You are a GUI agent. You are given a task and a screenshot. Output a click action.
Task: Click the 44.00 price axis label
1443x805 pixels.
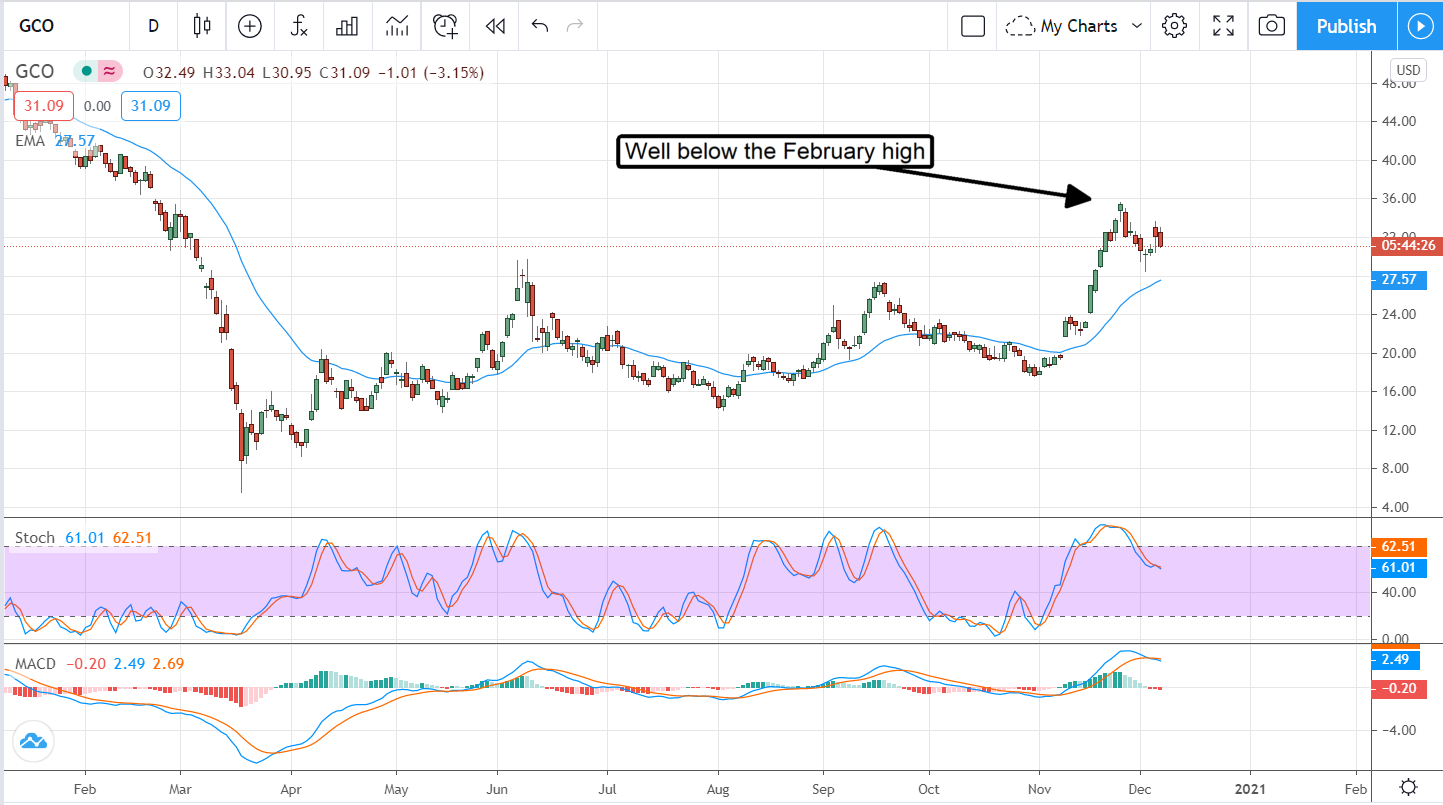tap(1396, 121)
